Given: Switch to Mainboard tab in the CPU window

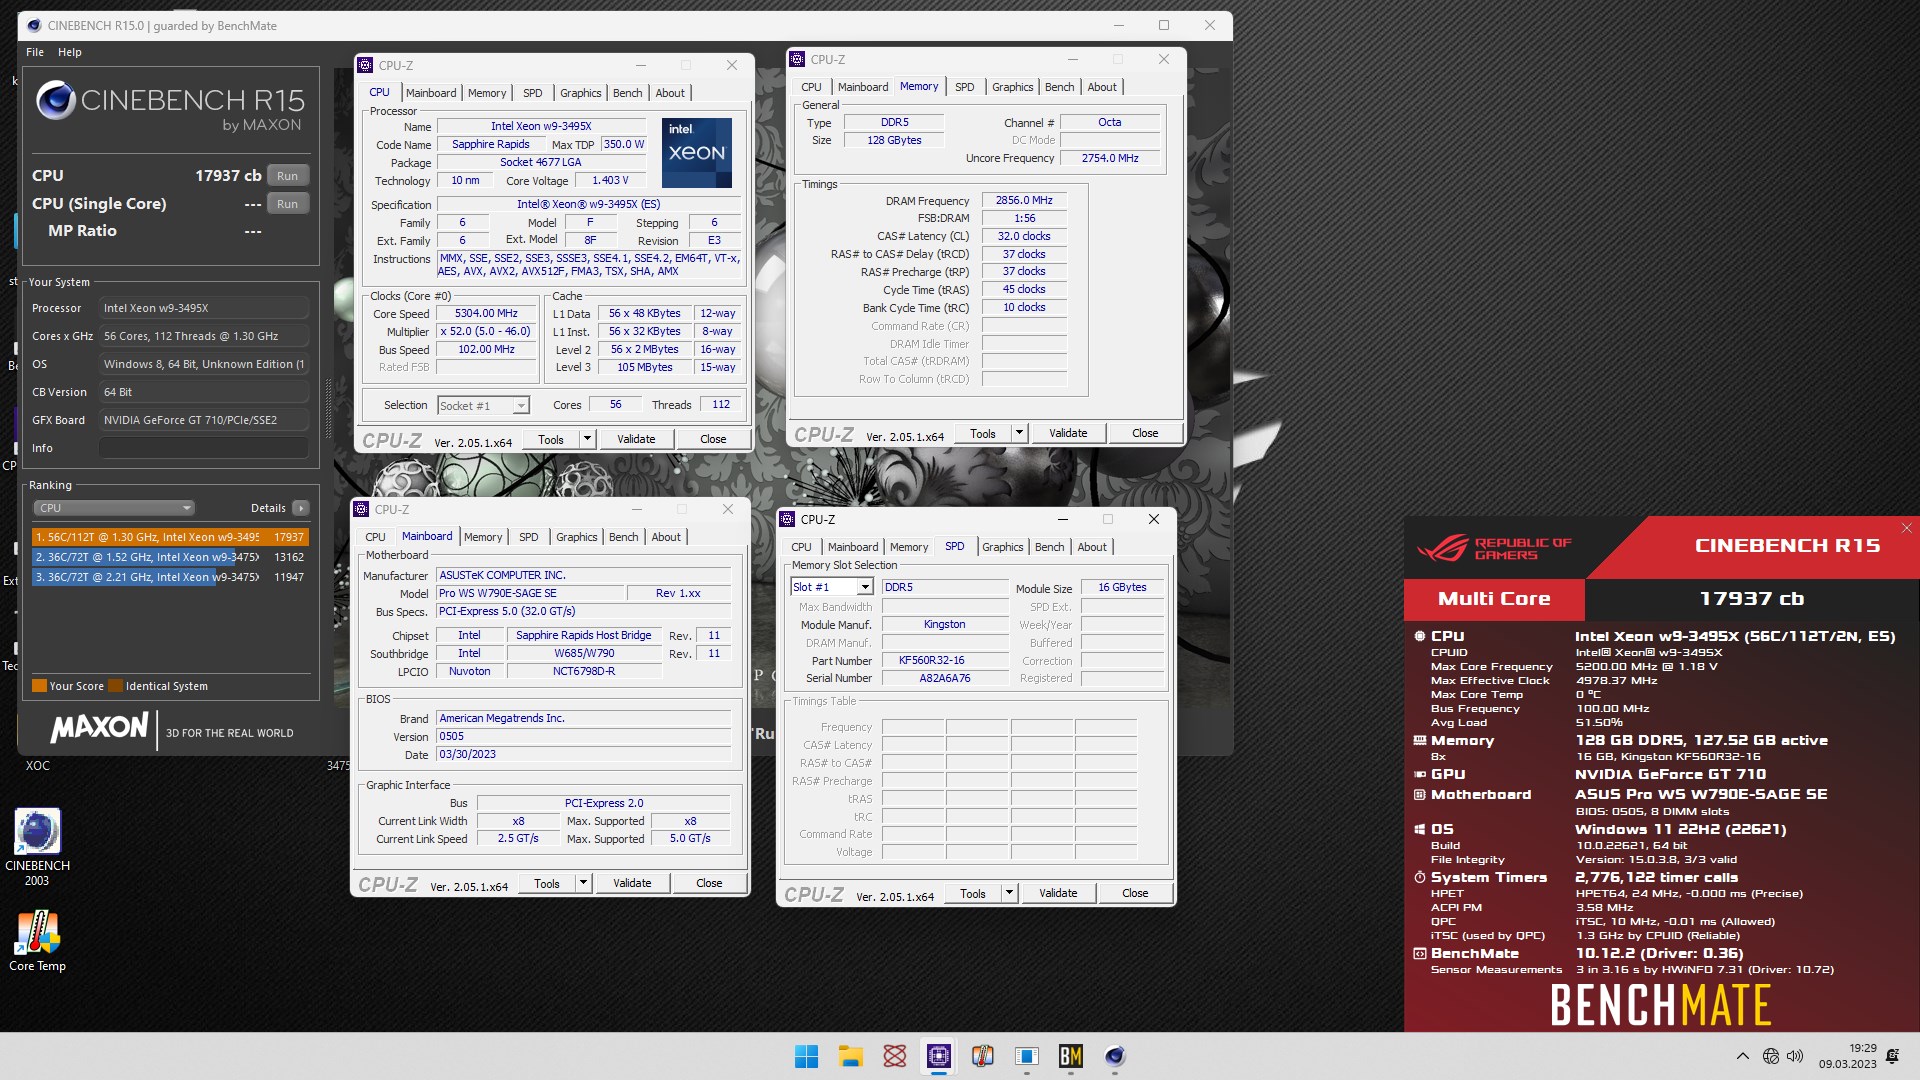Looking at the screenshot, I should (x=431, y=93).
